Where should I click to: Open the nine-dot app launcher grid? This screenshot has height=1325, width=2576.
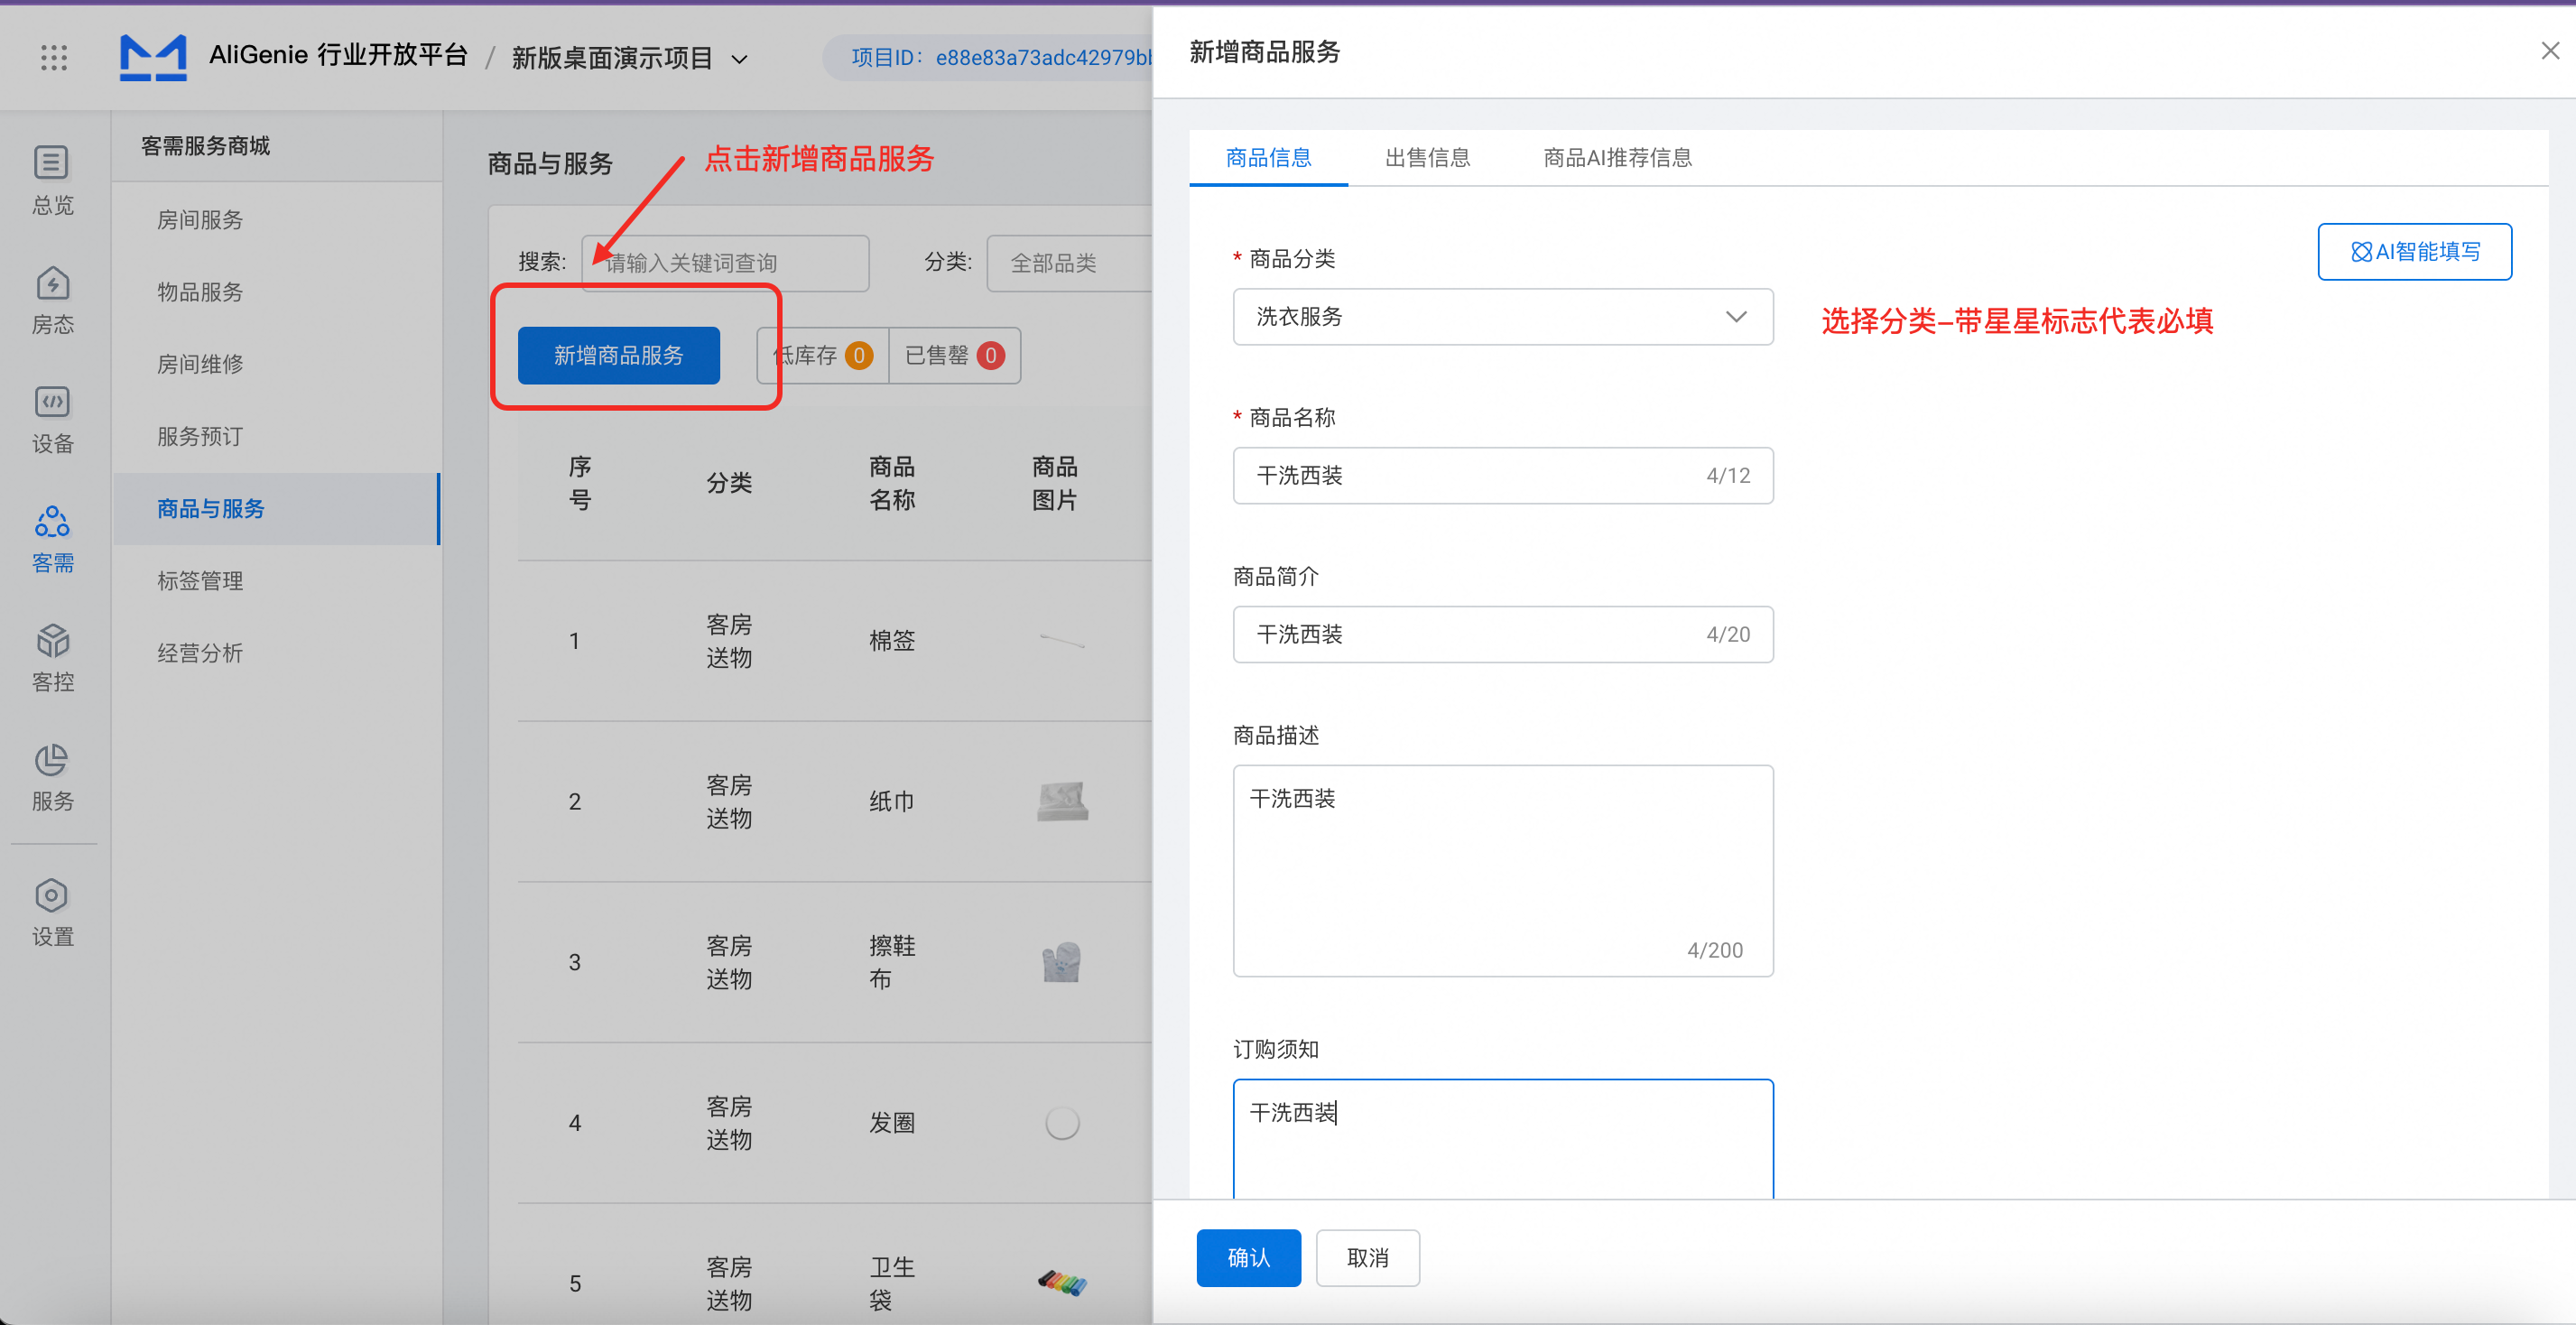(x=54, y=57)
